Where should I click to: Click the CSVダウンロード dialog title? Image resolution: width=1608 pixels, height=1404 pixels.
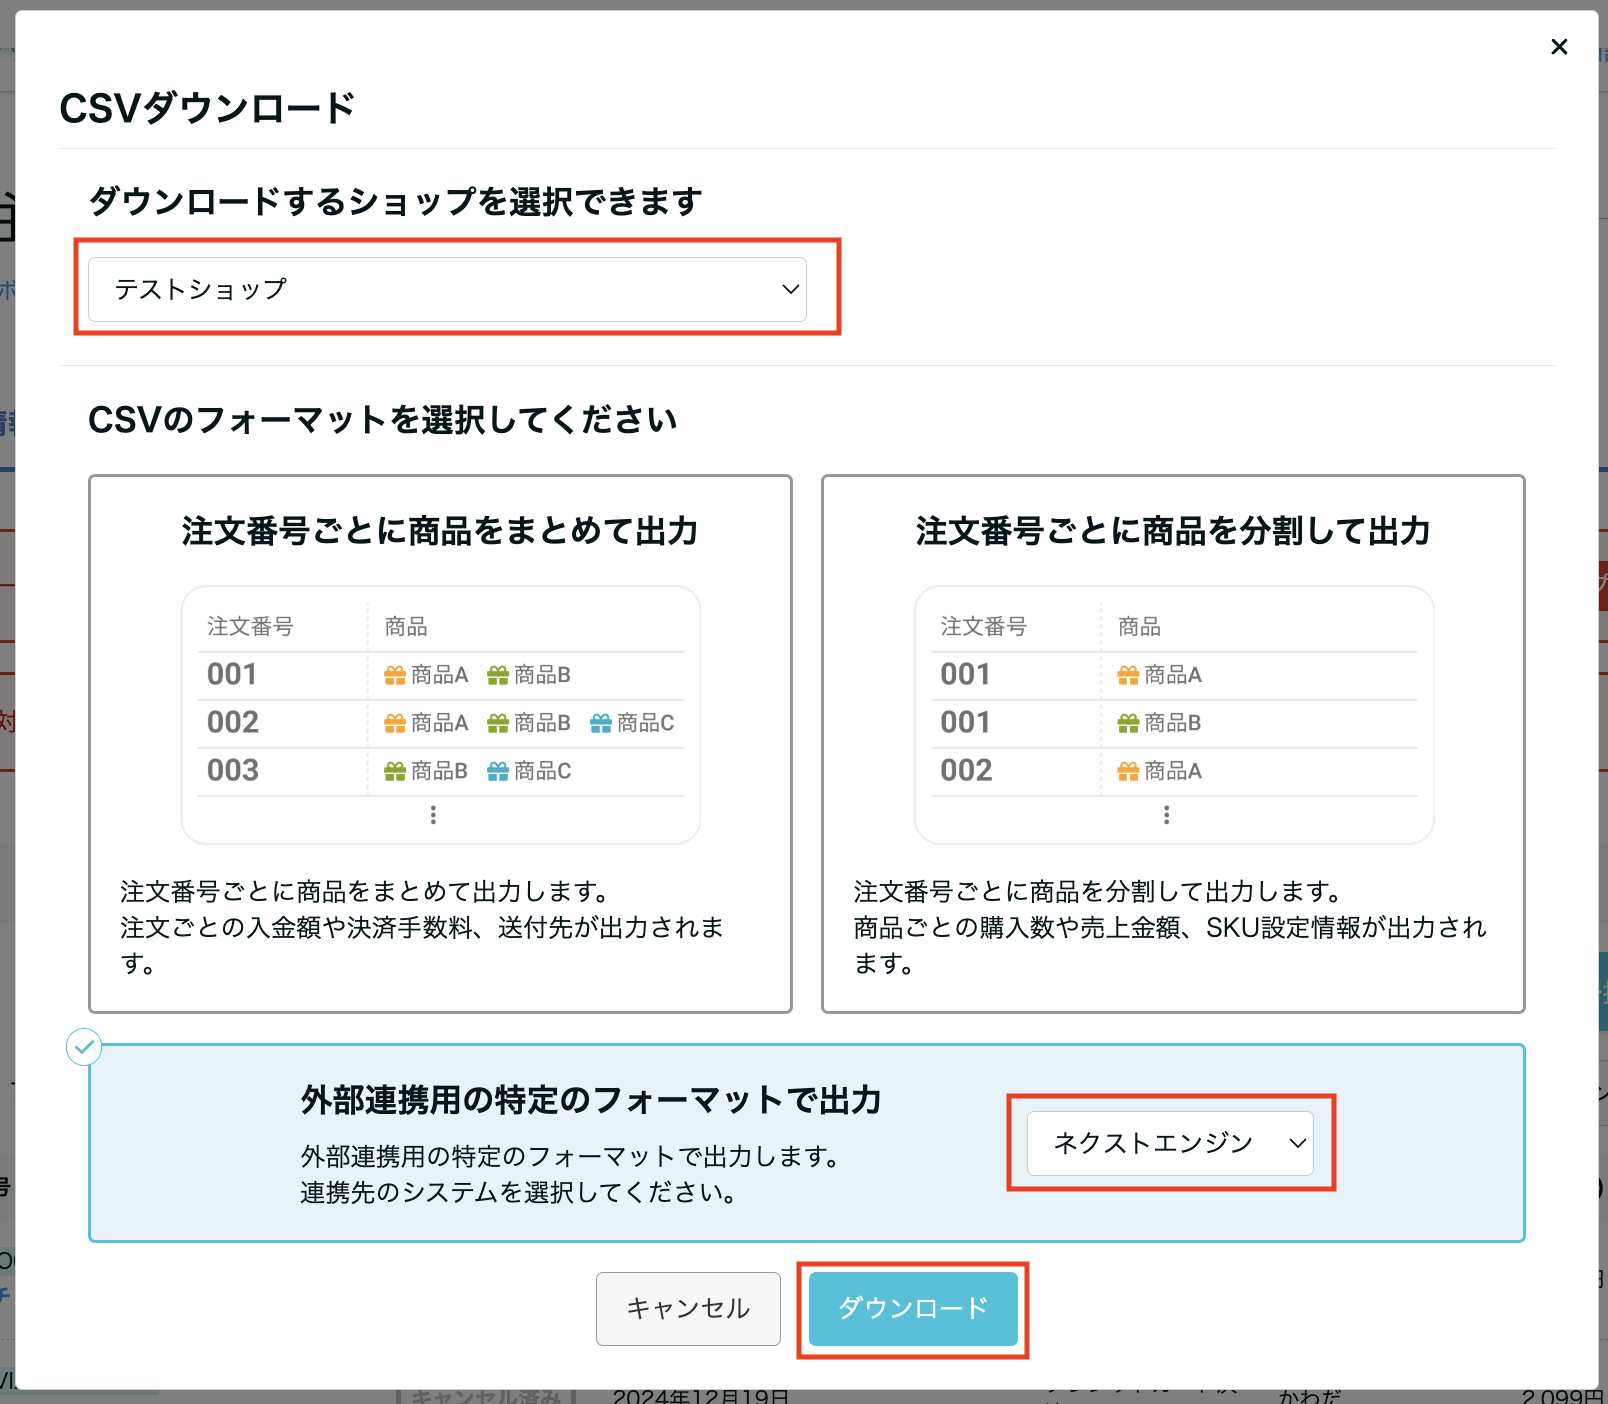click(207, 108)
